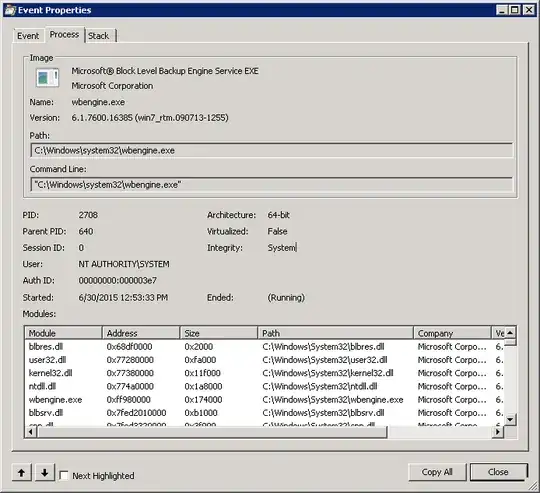Image resolution: width=540 pixels, height=493 pixels.
Task: Click the modules list scroll up arrow
Action: pyautogui.click(x=510, y=333)
